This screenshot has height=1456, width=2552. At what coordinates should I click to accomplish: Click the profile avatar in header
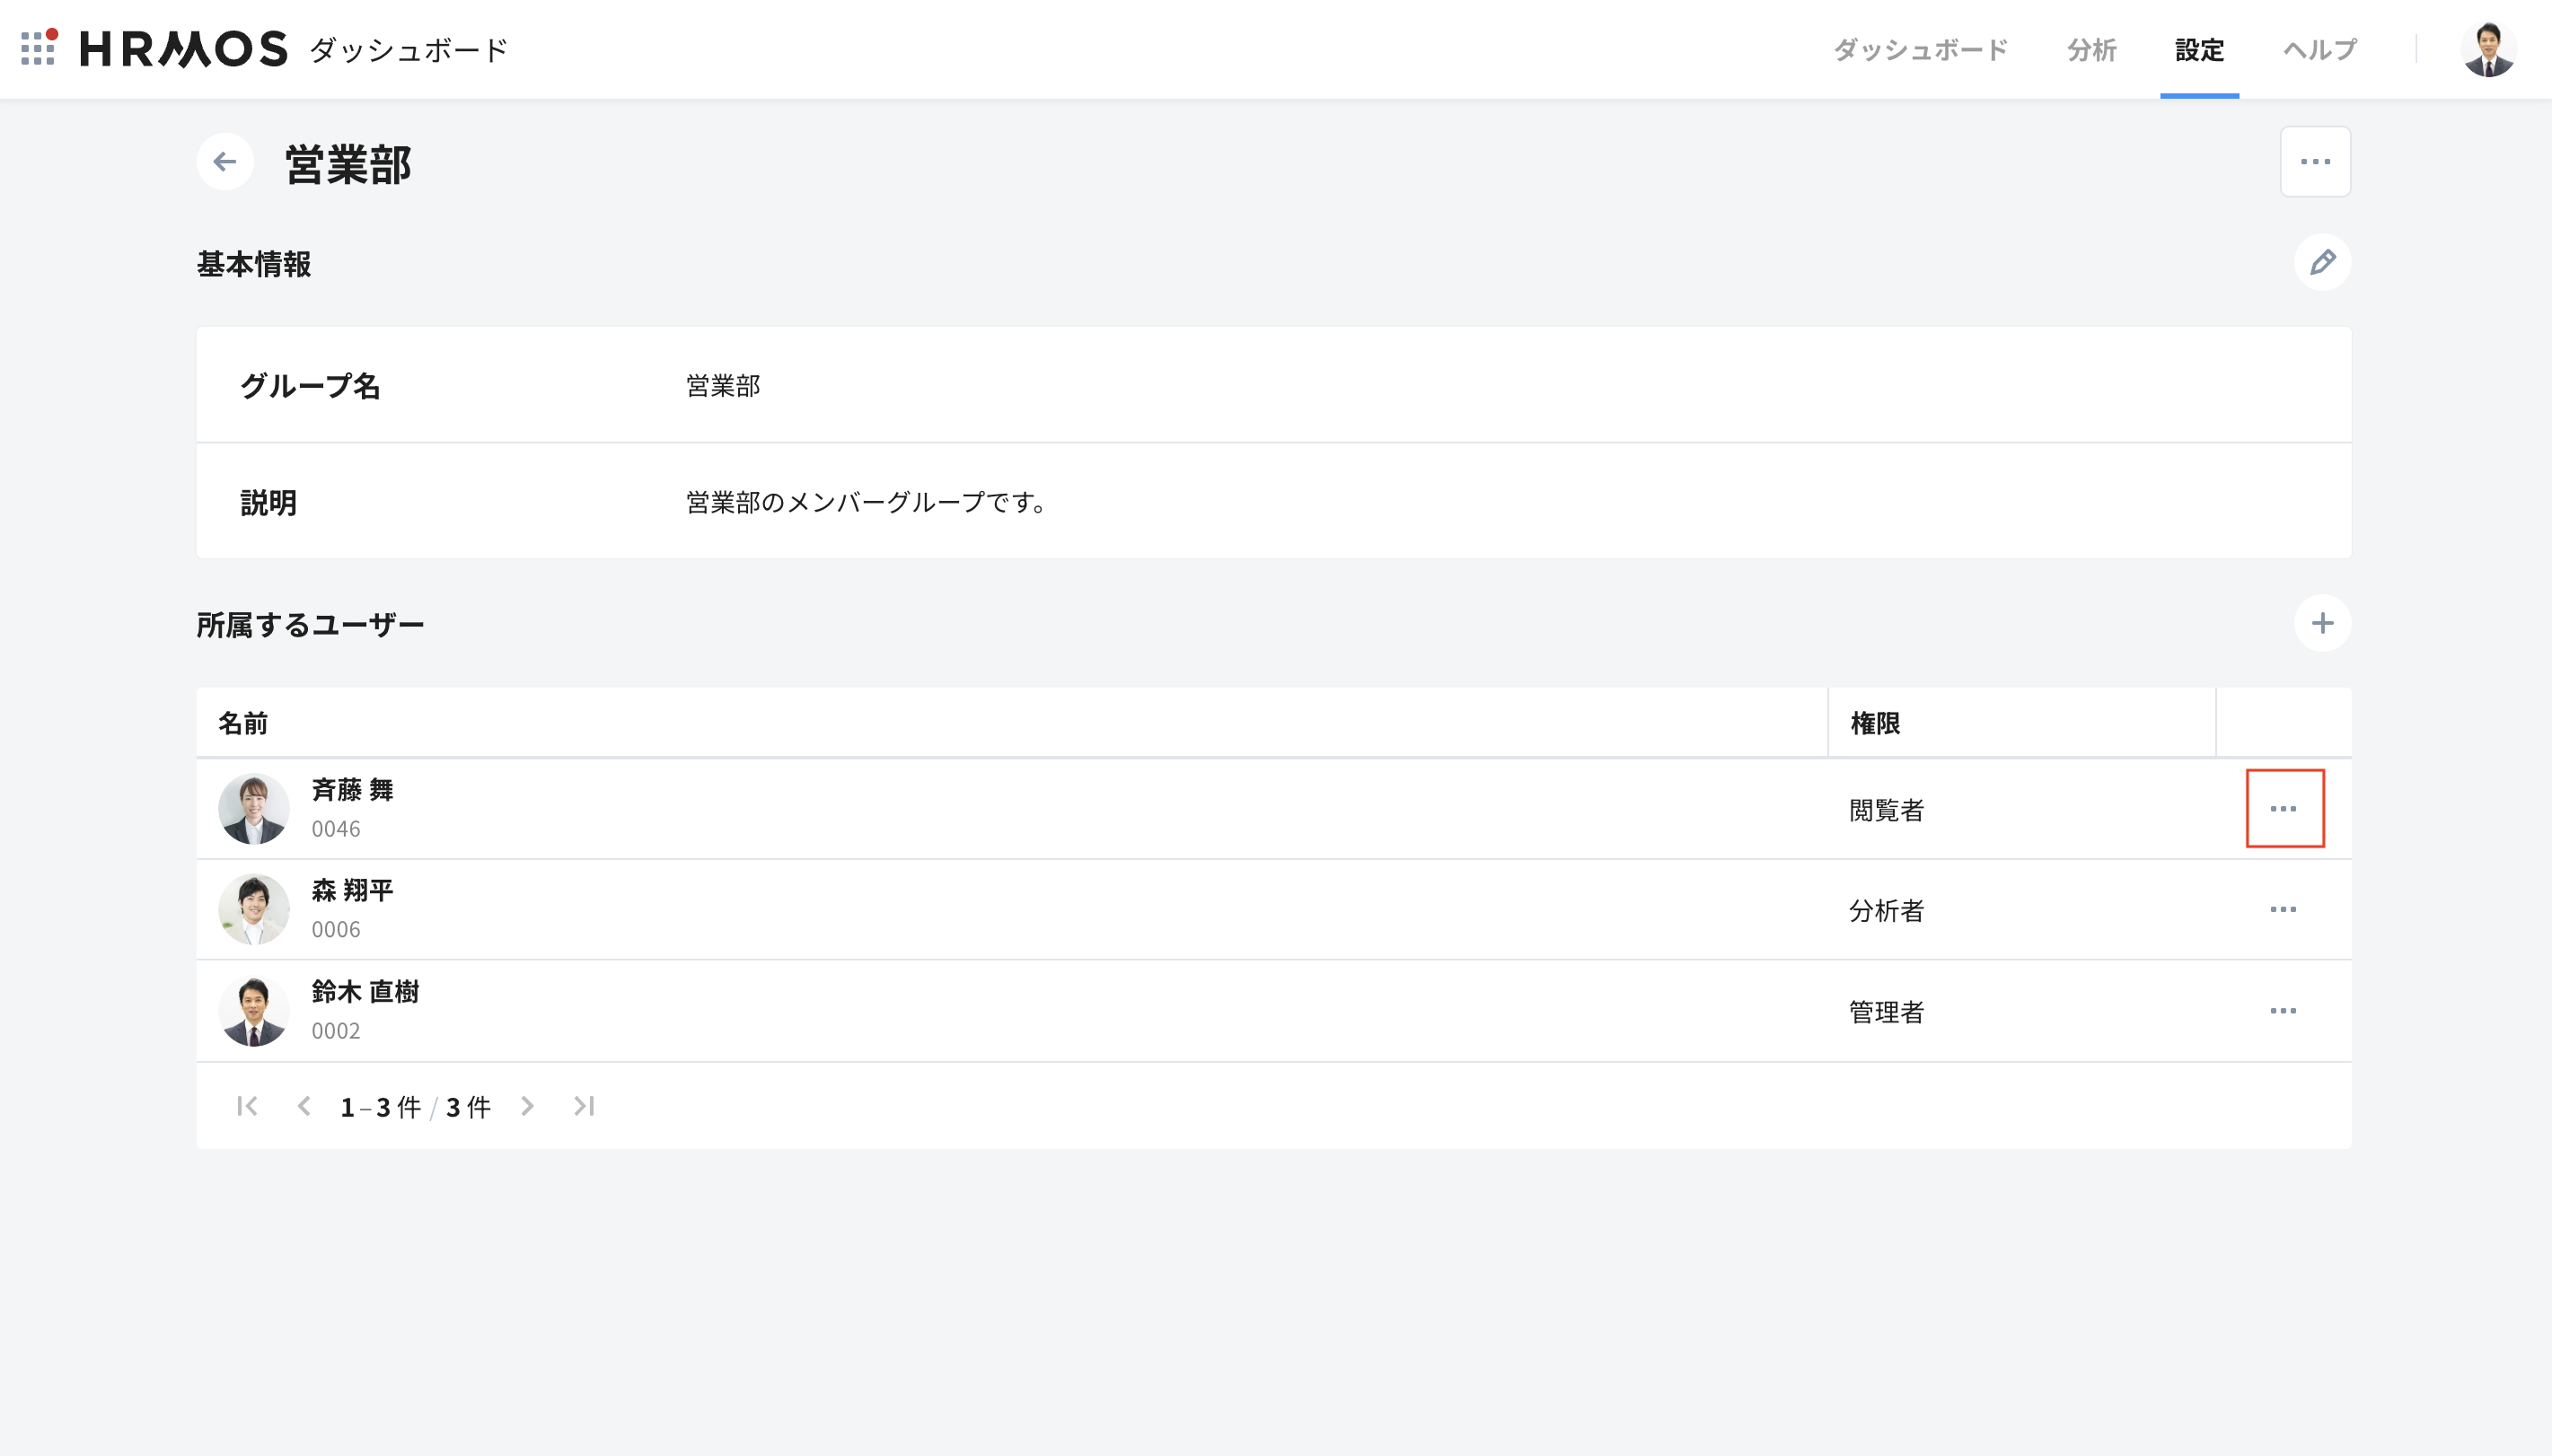tap(2487, 49)
